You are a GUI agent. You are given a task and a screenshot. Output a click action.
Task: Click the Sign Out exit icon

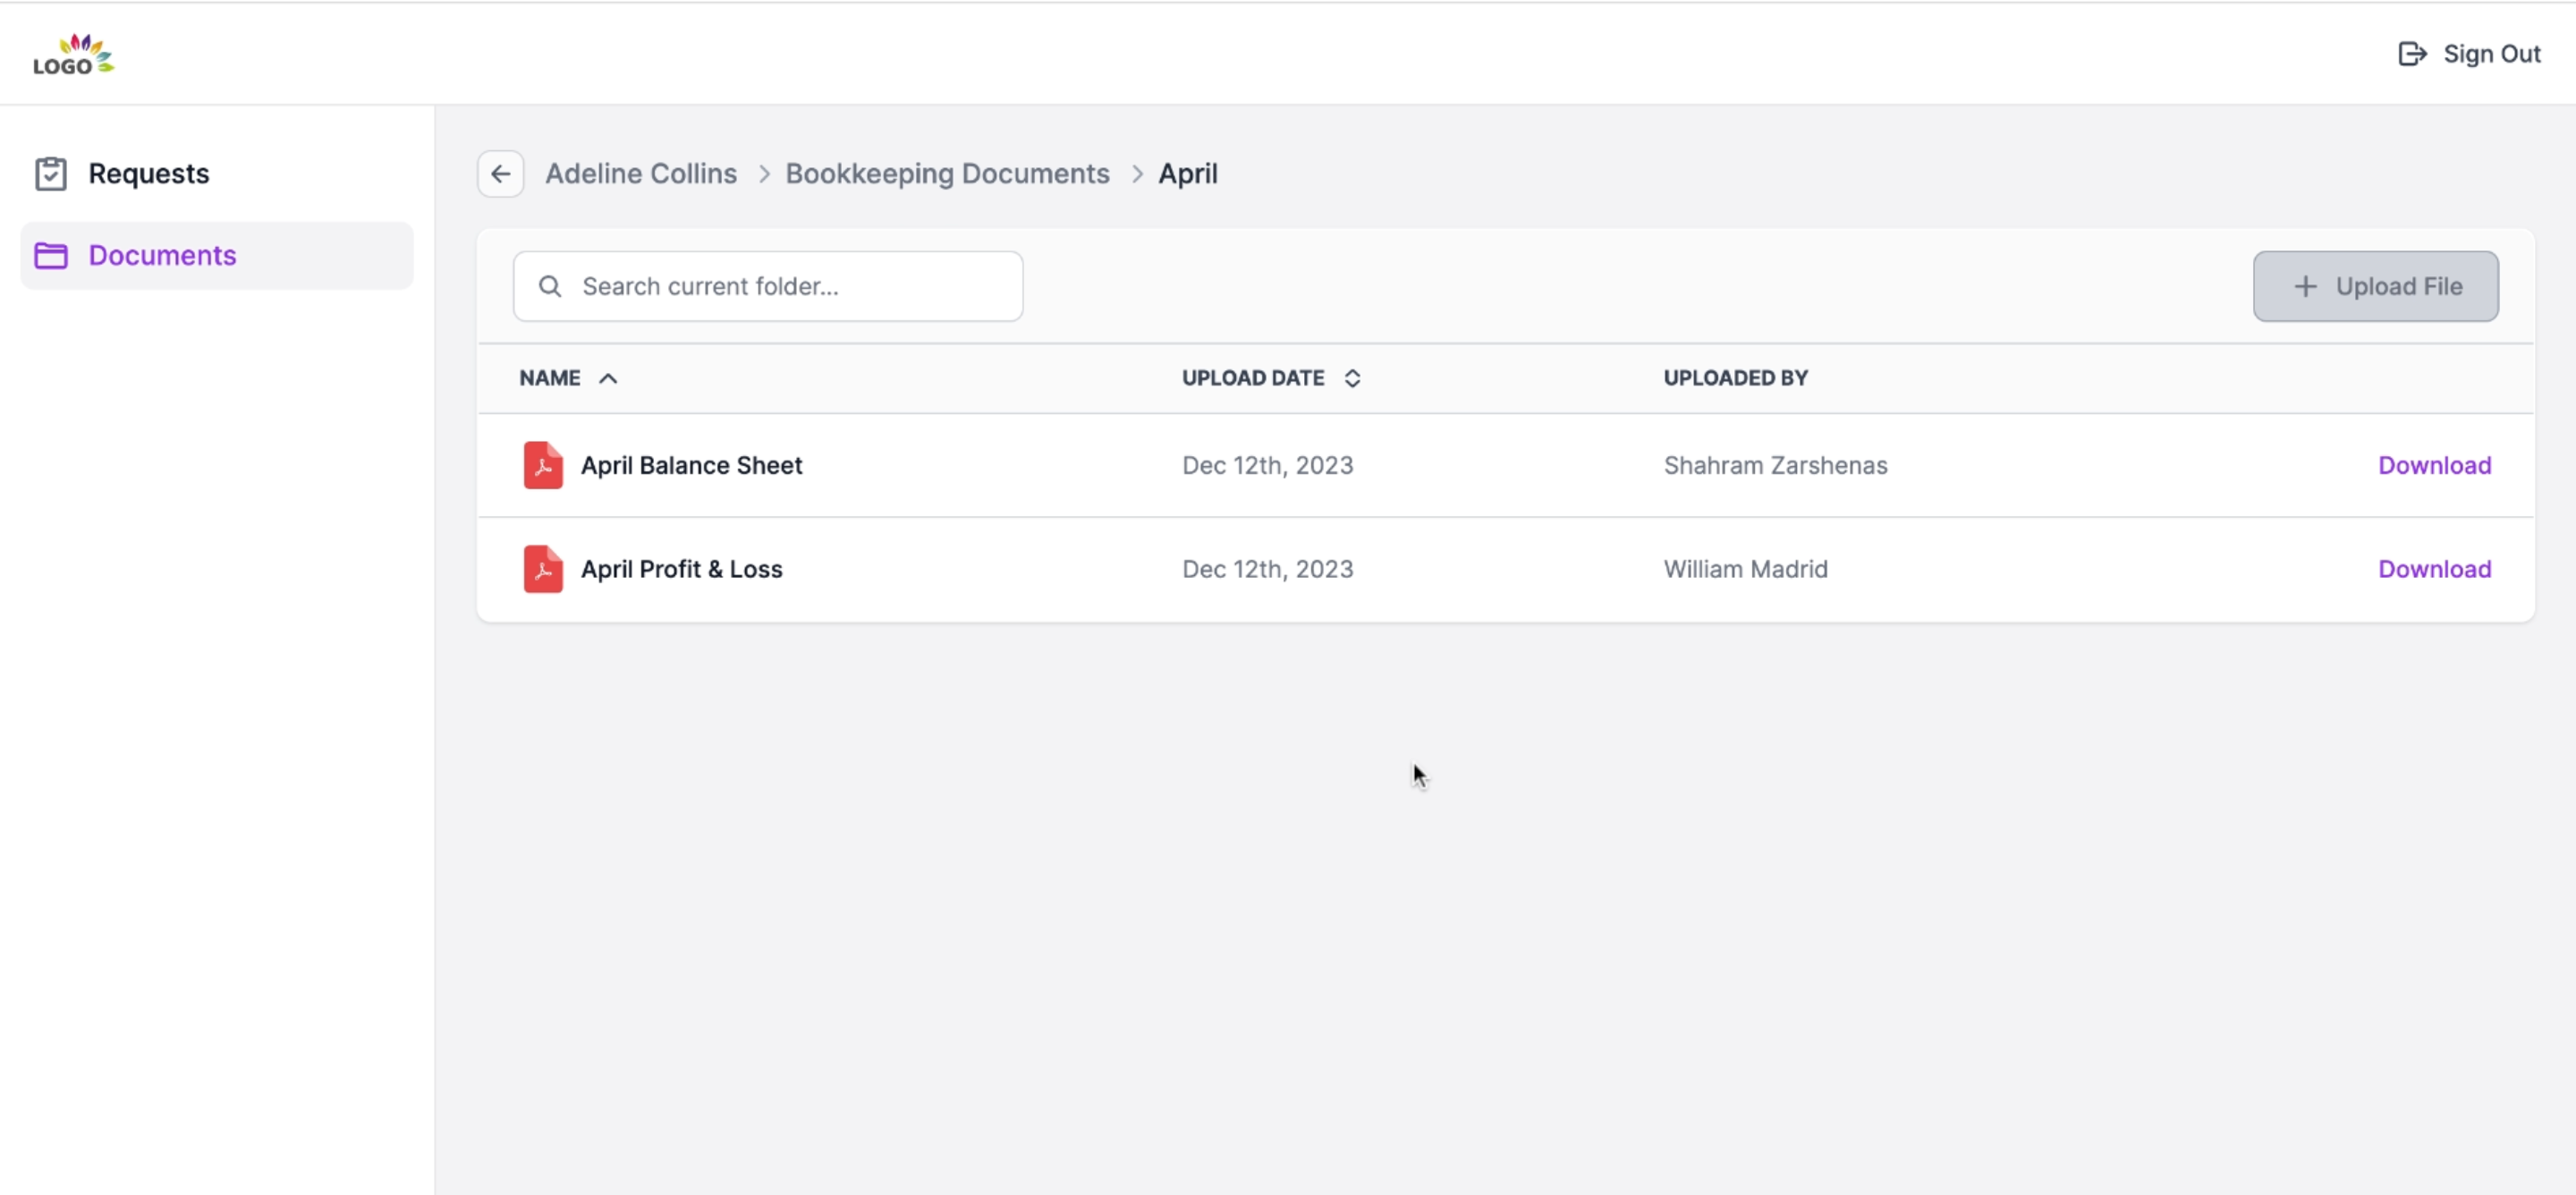tap(2412, 54)
